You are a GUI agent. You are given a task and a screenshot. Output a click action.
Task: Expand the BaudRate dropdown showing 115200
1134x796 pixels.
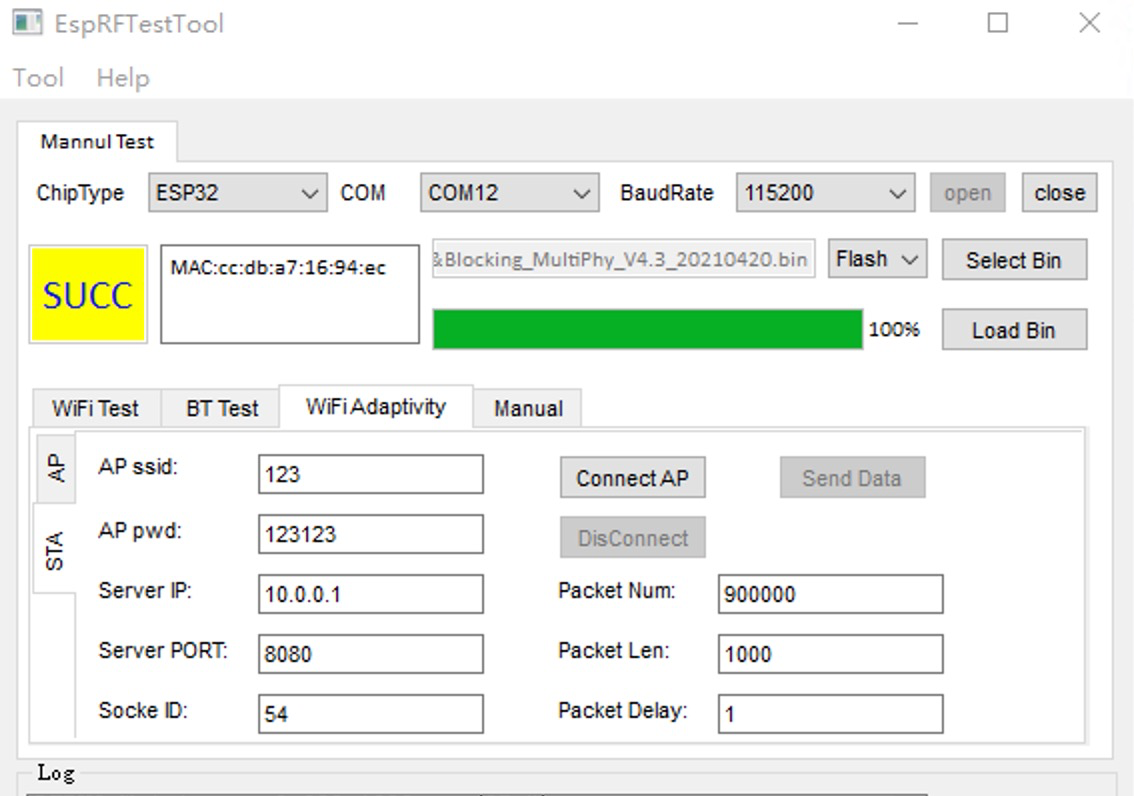coord(825,193)
